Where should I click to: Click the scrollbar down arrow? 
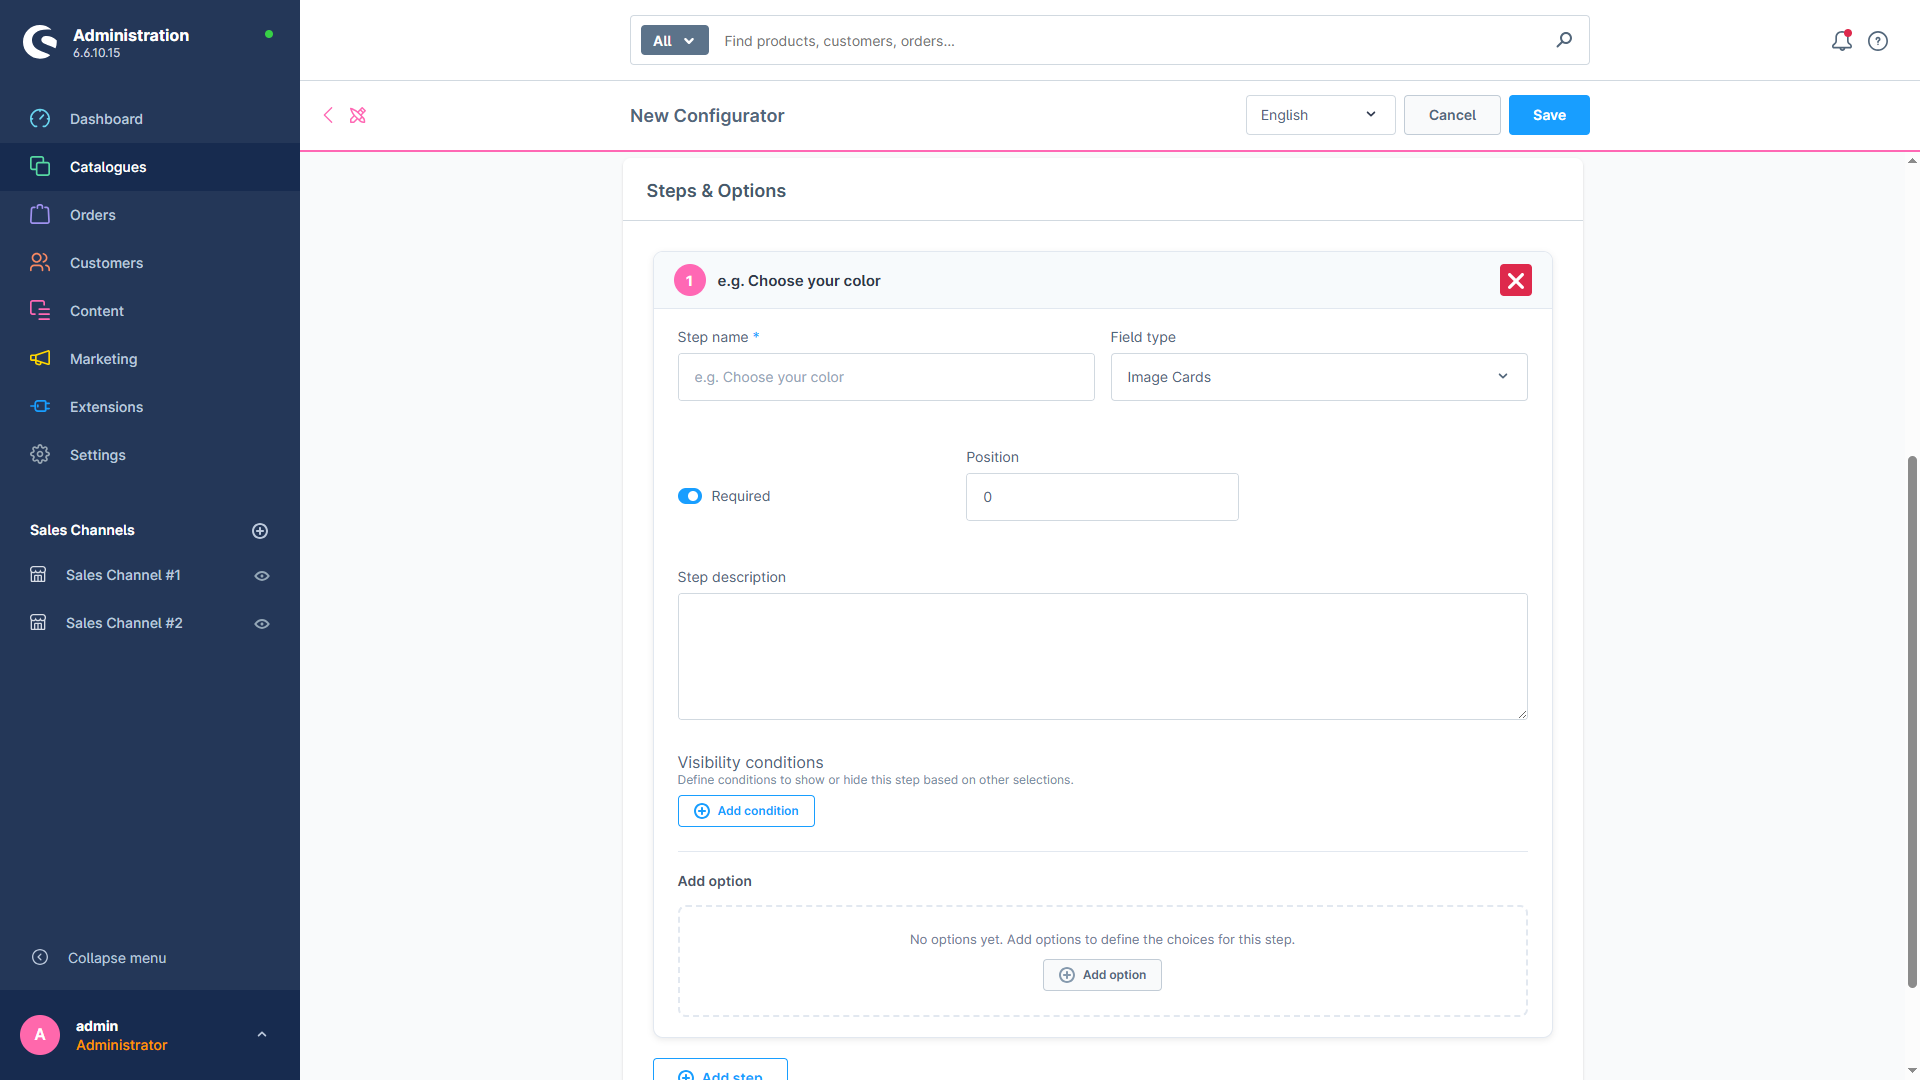(x=1912, y=1071)
